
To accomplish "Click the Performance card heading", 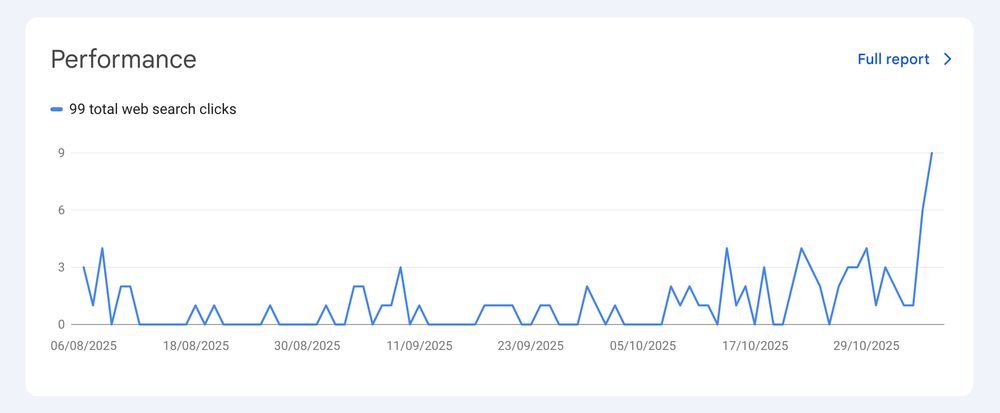I will click(x=123, y=59).
